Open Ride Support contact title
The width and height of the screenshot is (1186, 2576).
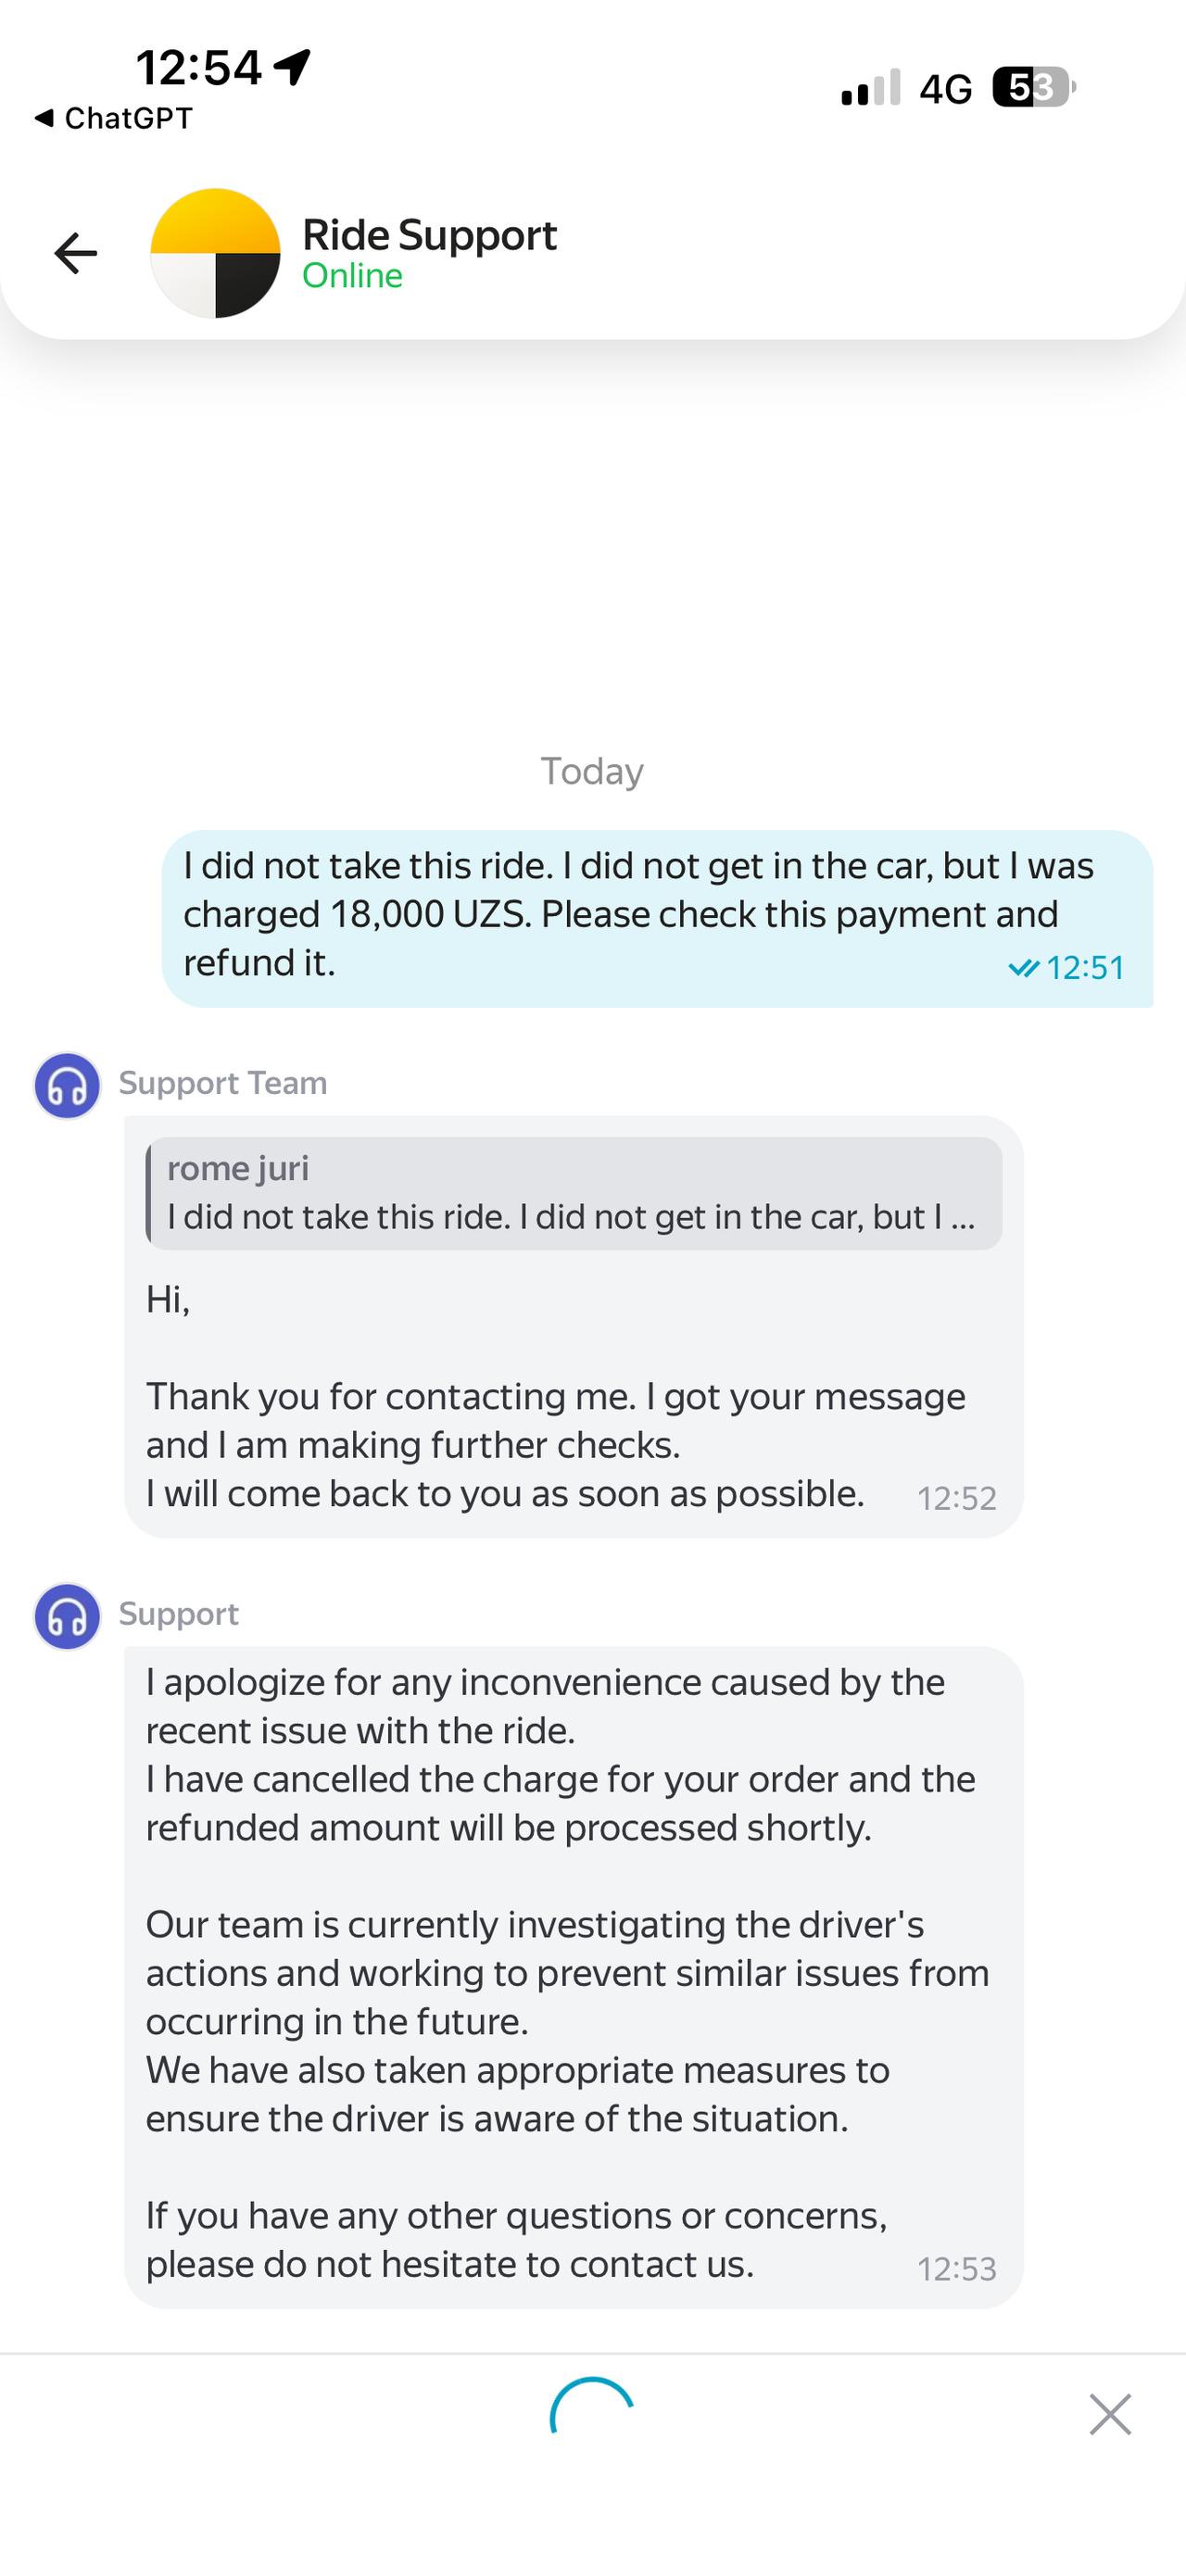(x=429, y=235)
